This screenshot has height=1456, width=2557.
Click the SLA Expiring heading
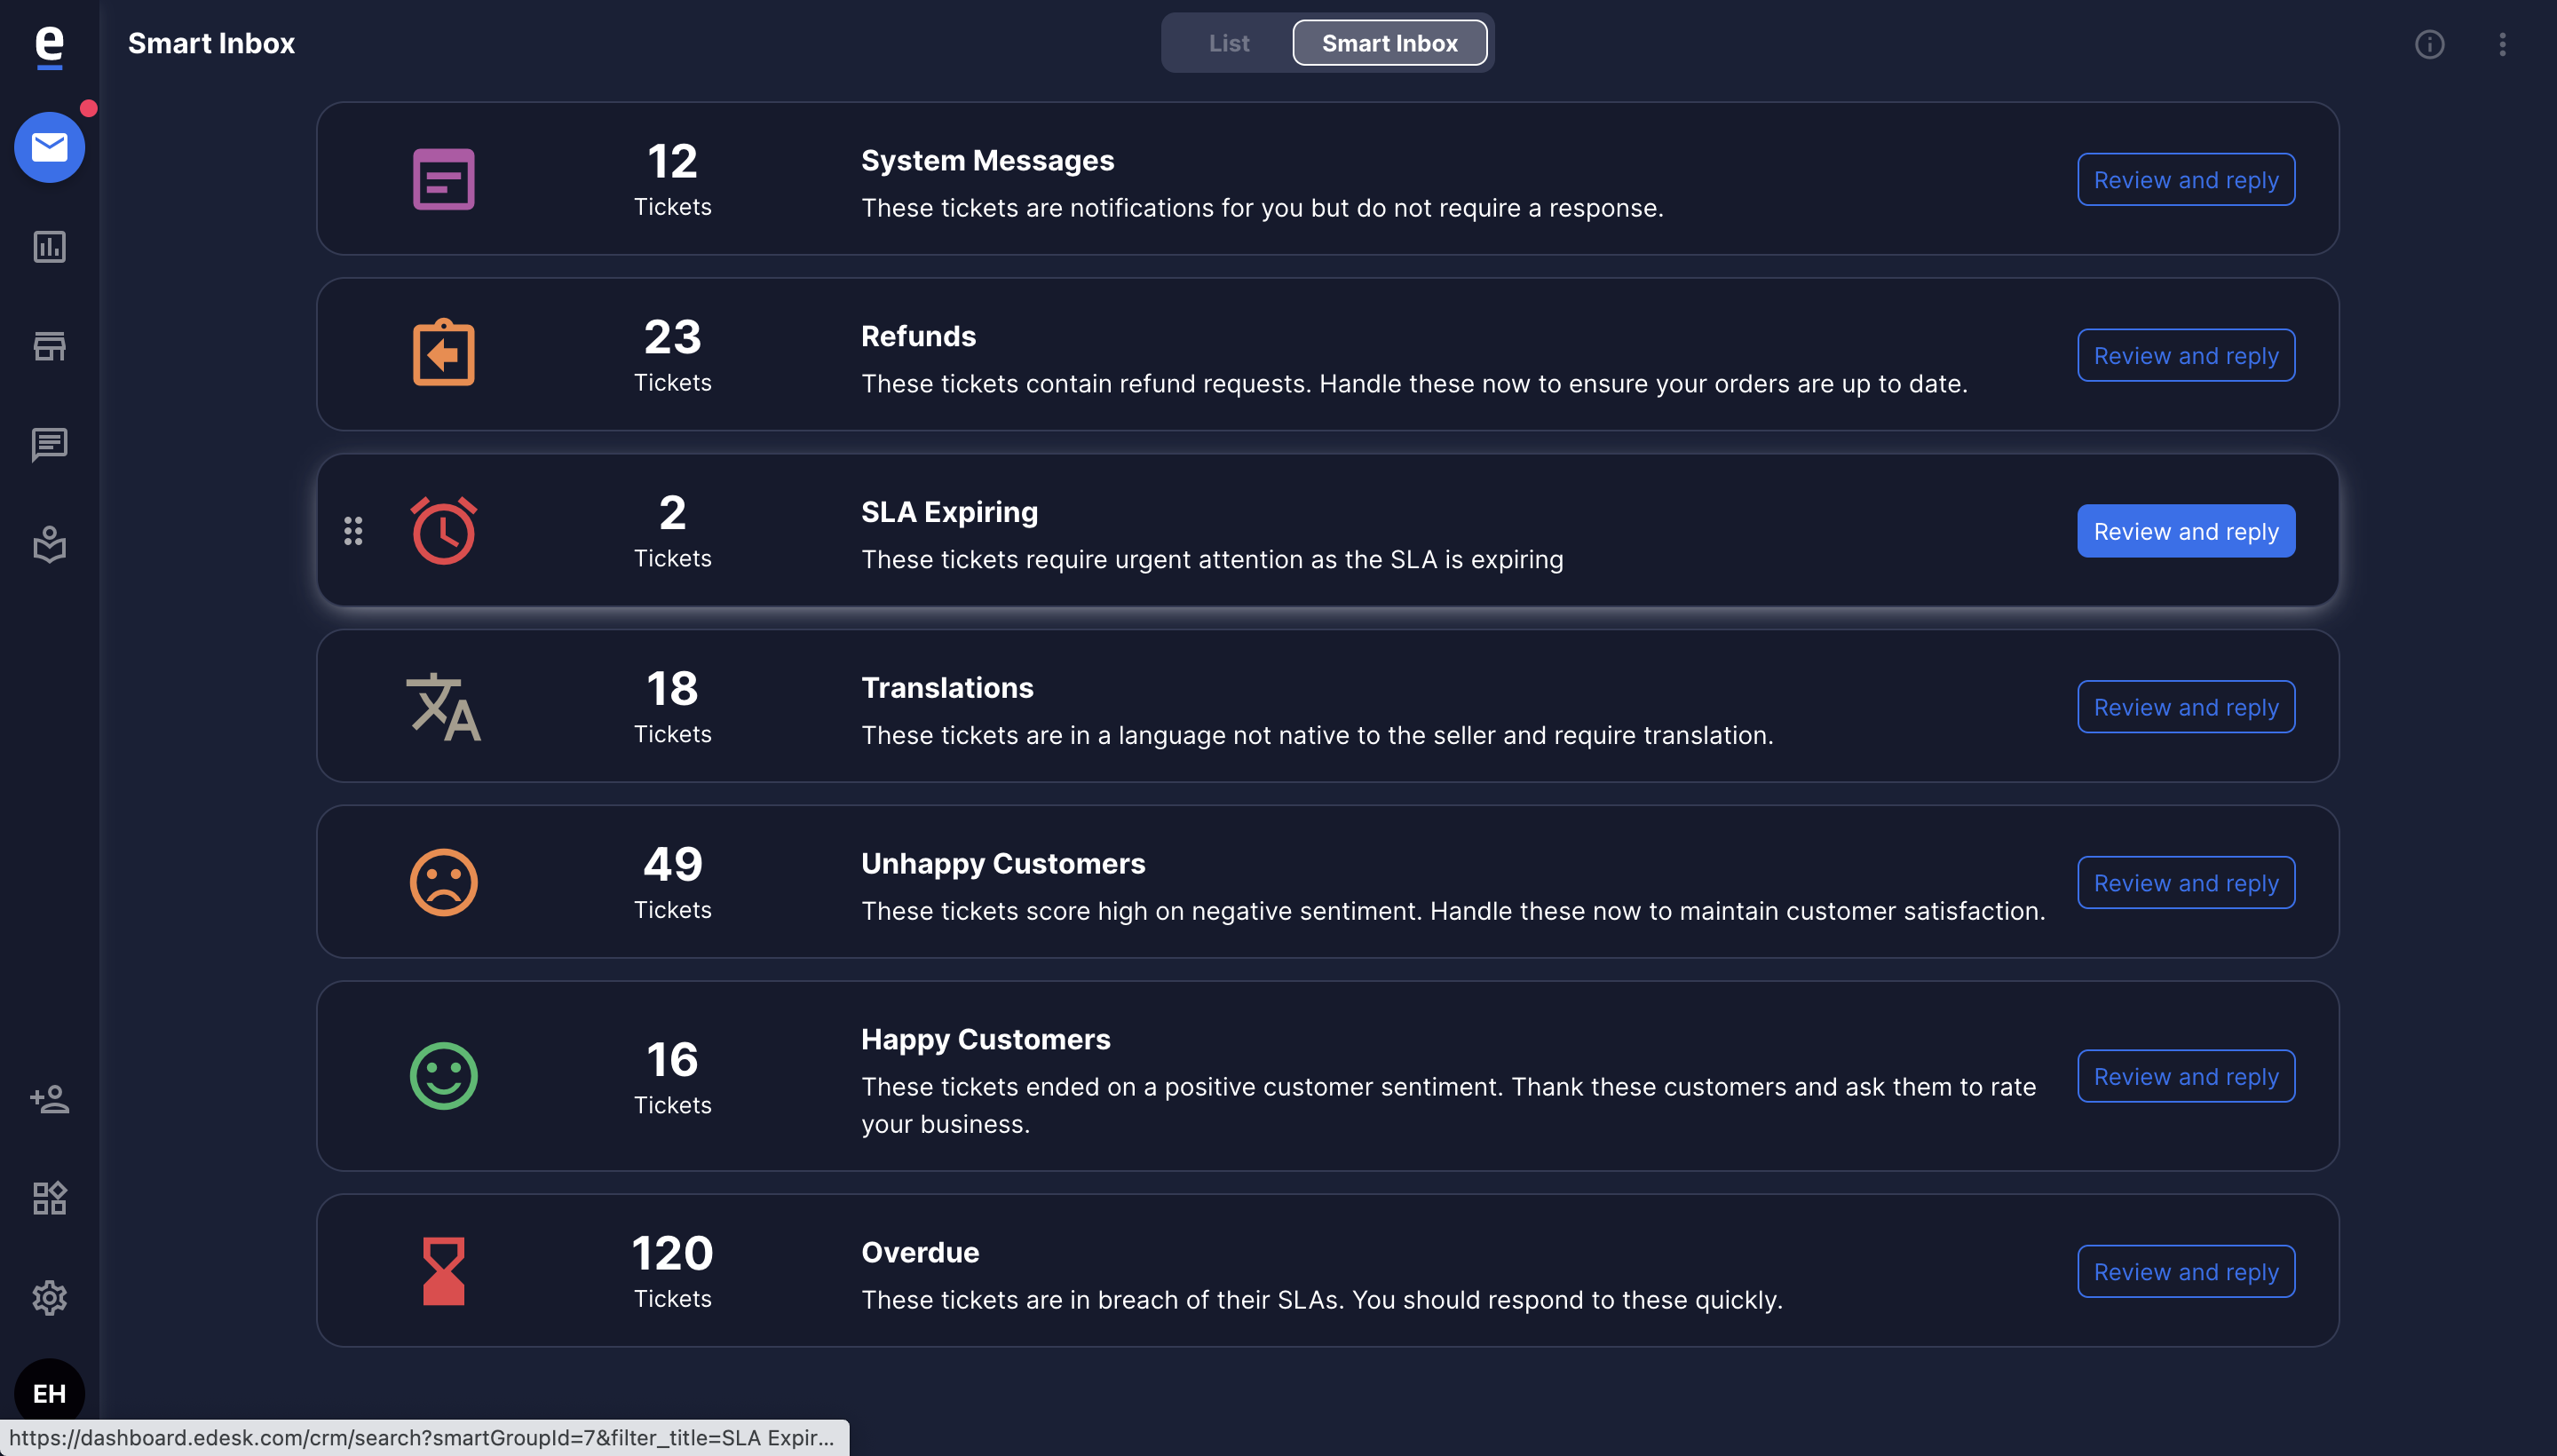pyautogui.click(x=949, y=512)
